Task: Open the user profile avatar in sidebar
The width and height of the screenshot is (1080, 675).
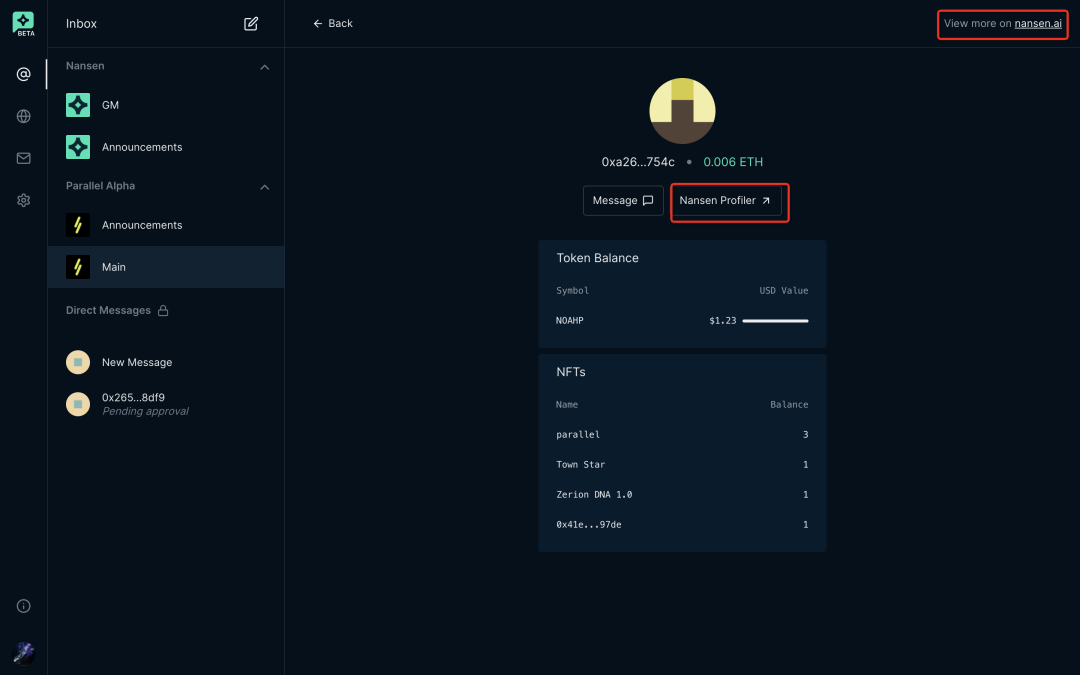Action: point(23,653)
